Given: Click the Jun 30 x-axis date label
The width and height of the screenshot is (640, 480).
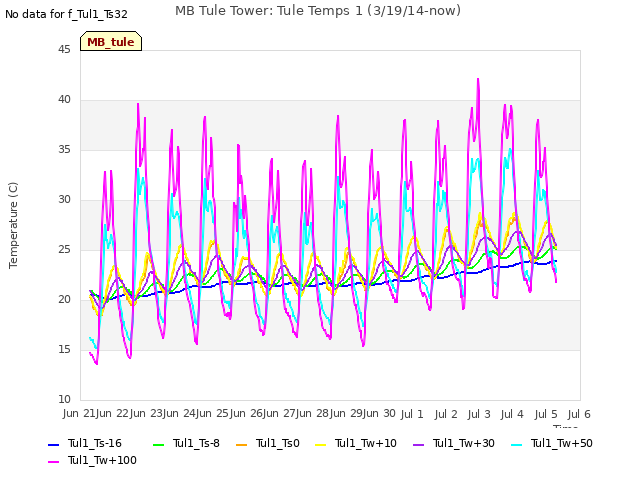Looking at the screenshot, I should [380, 414].
